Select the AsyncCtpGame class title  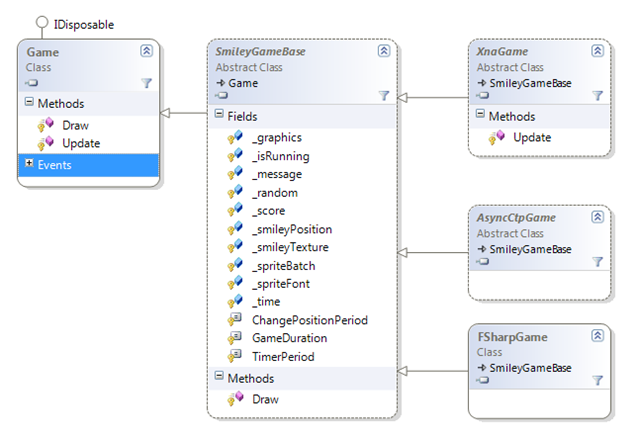point(516,218)
